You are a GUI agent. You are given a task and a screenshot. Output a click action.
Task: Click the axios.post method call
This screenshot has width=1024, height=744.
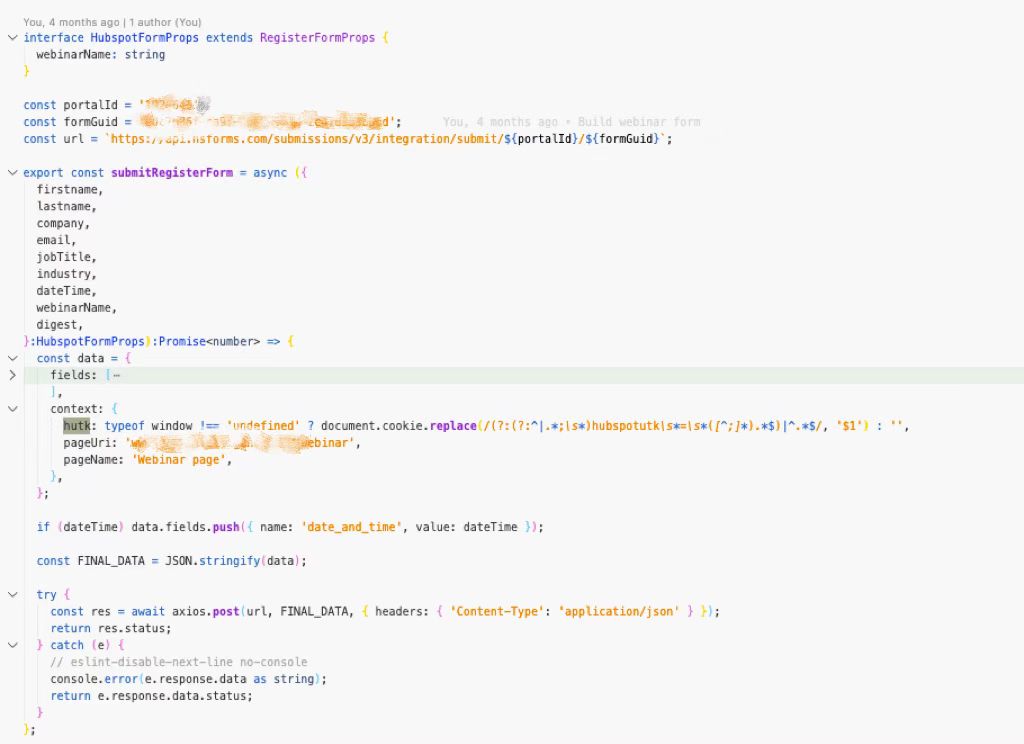click(x=224, y=611)
